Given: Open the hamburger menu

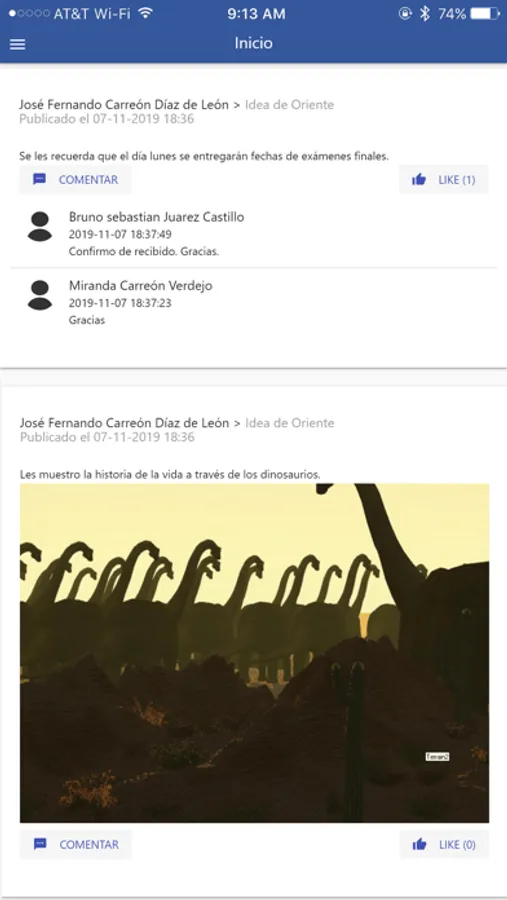Looking at the screenshot, I should click(18, 44).
